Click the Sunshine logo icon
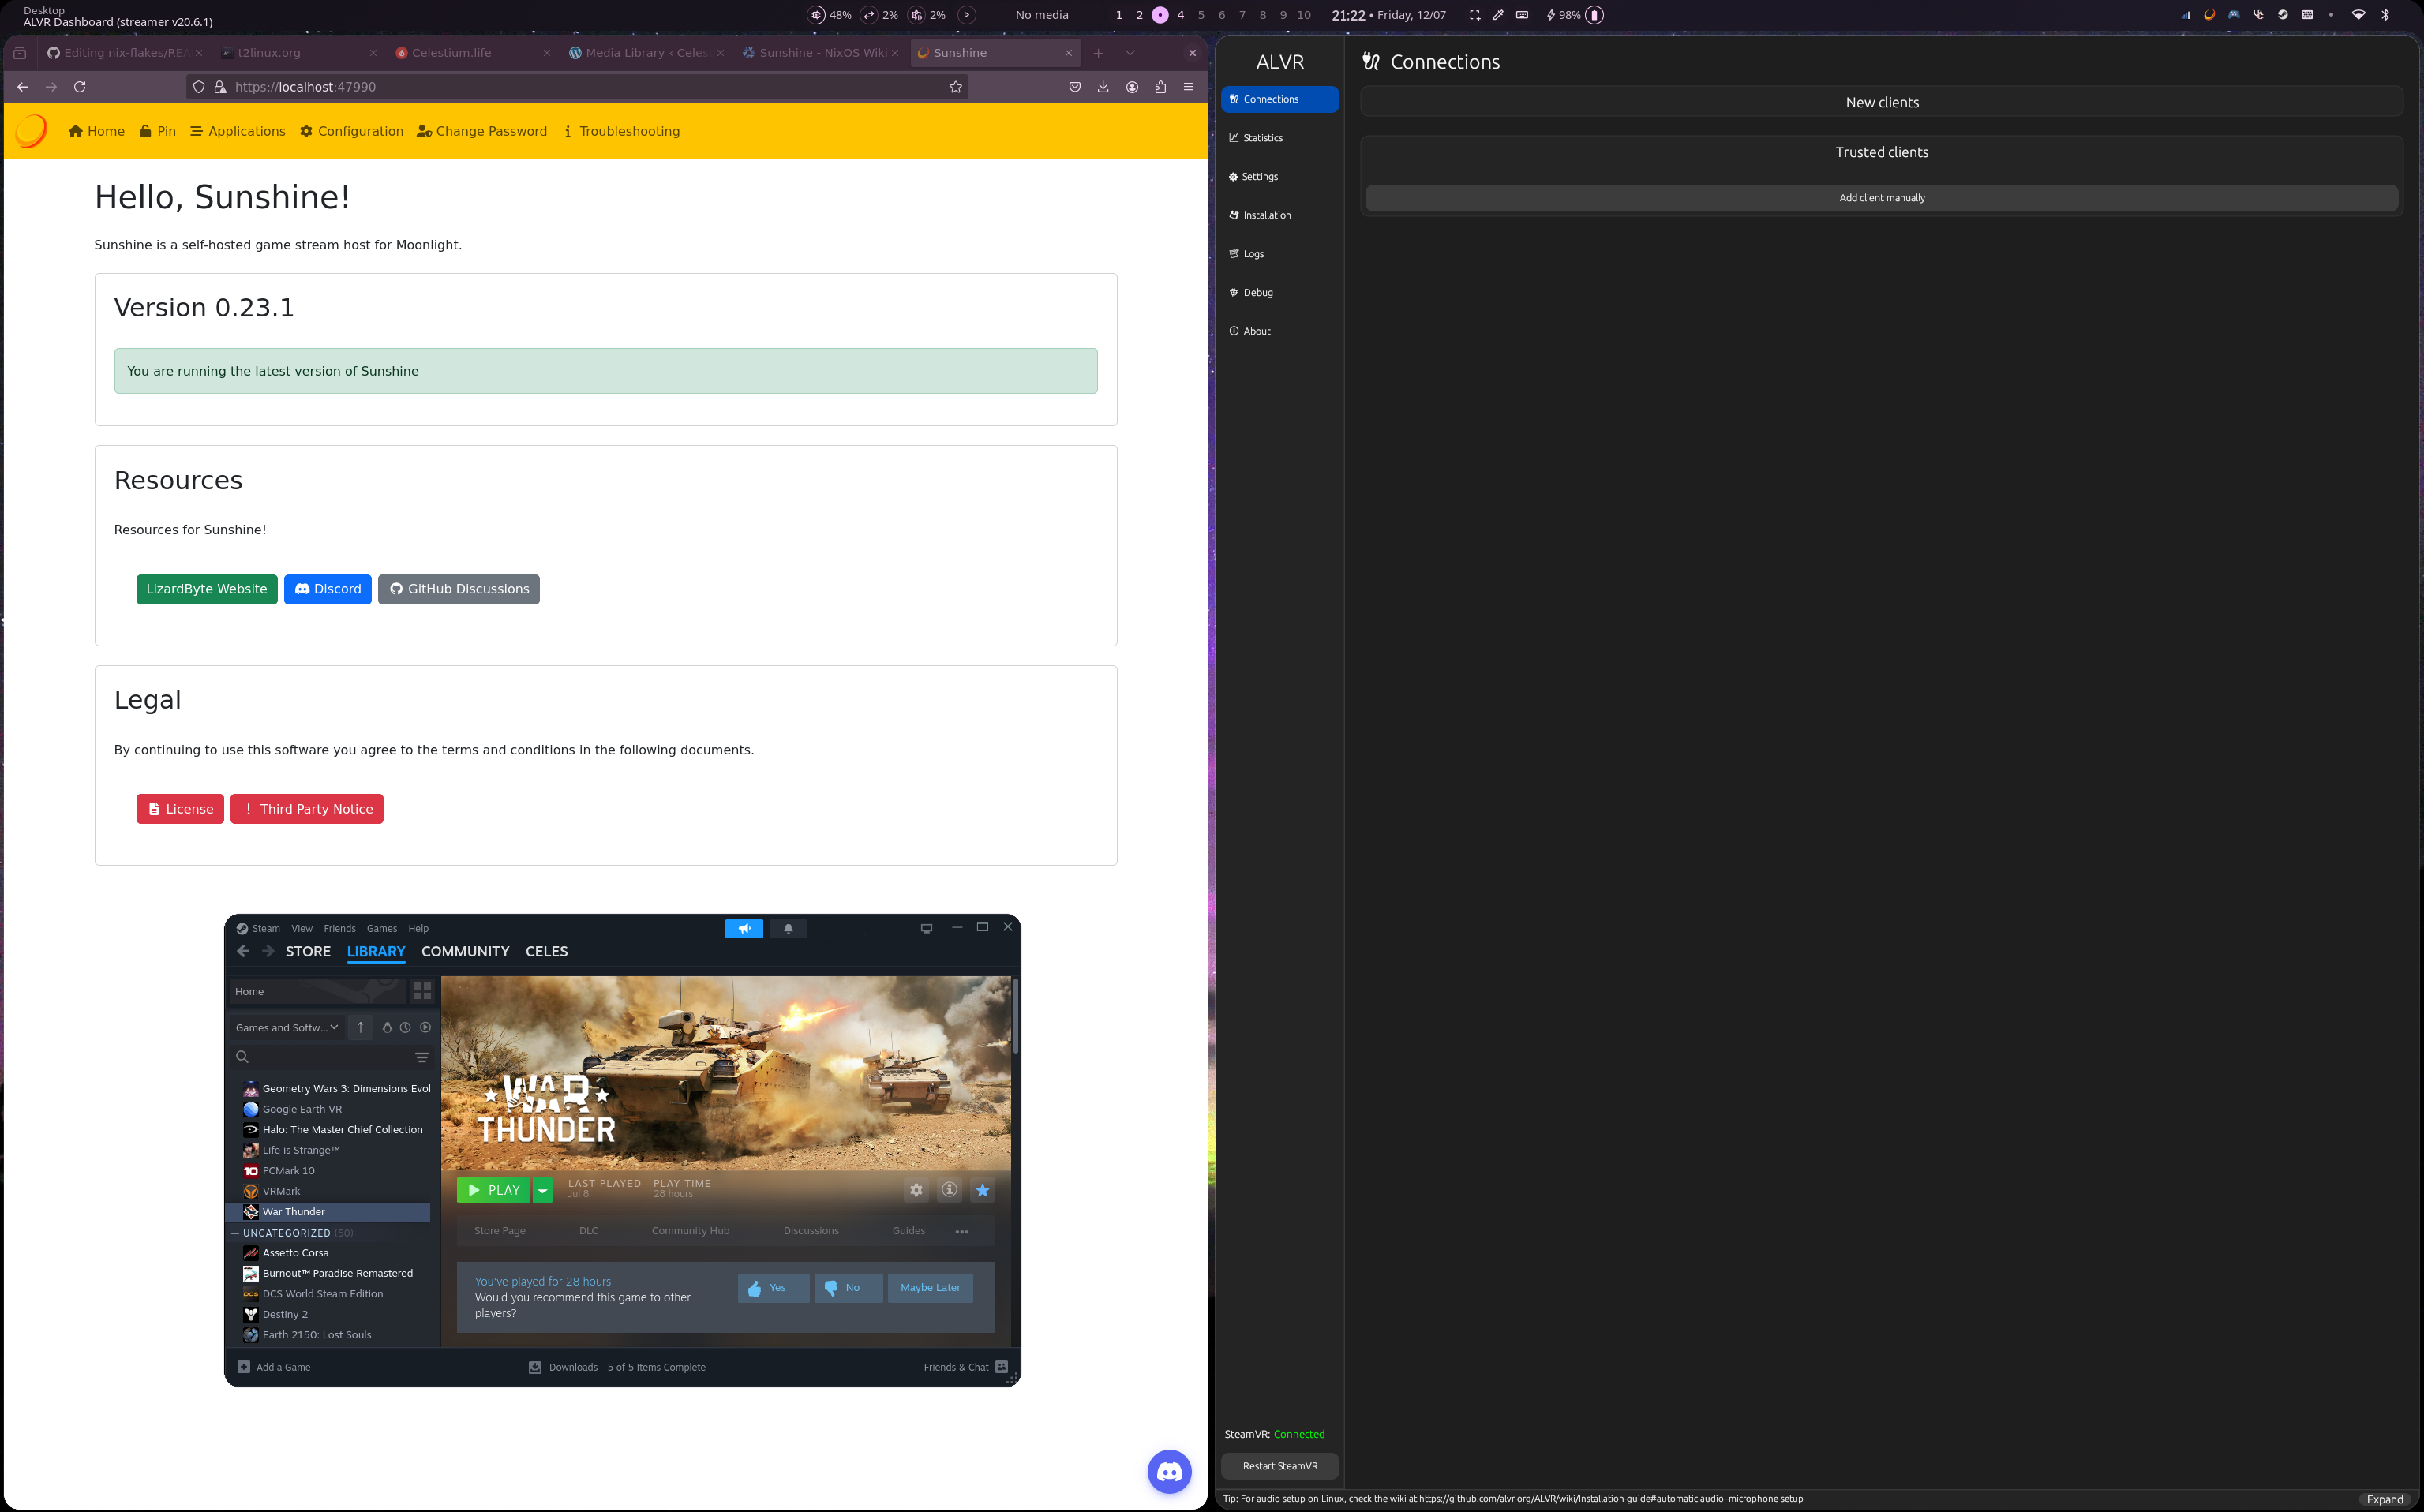 [31, 131]
